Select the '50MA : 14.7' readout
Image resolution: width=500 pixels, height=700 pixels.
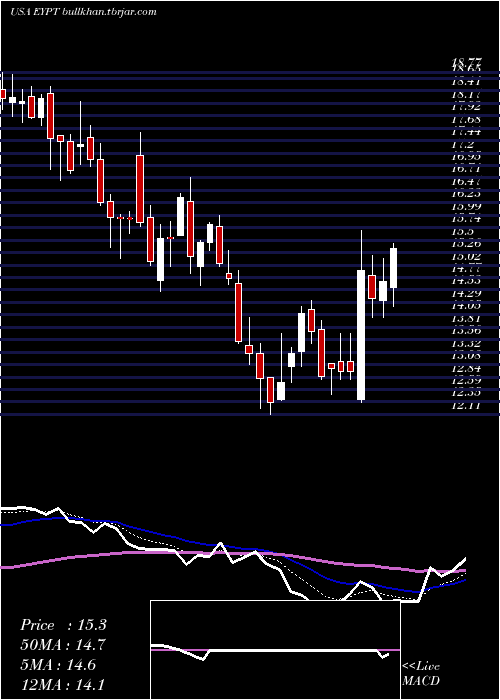point(63,645)
